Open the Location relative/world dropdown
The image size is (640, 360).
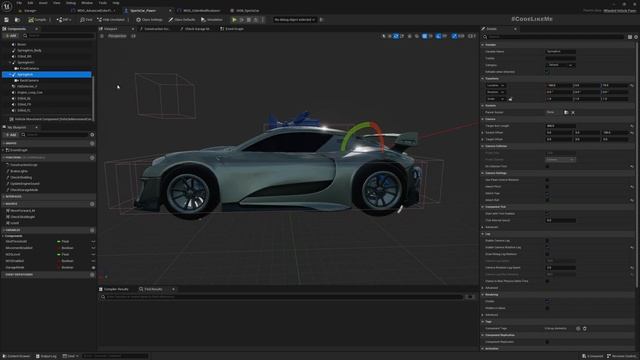coord(496,85)
